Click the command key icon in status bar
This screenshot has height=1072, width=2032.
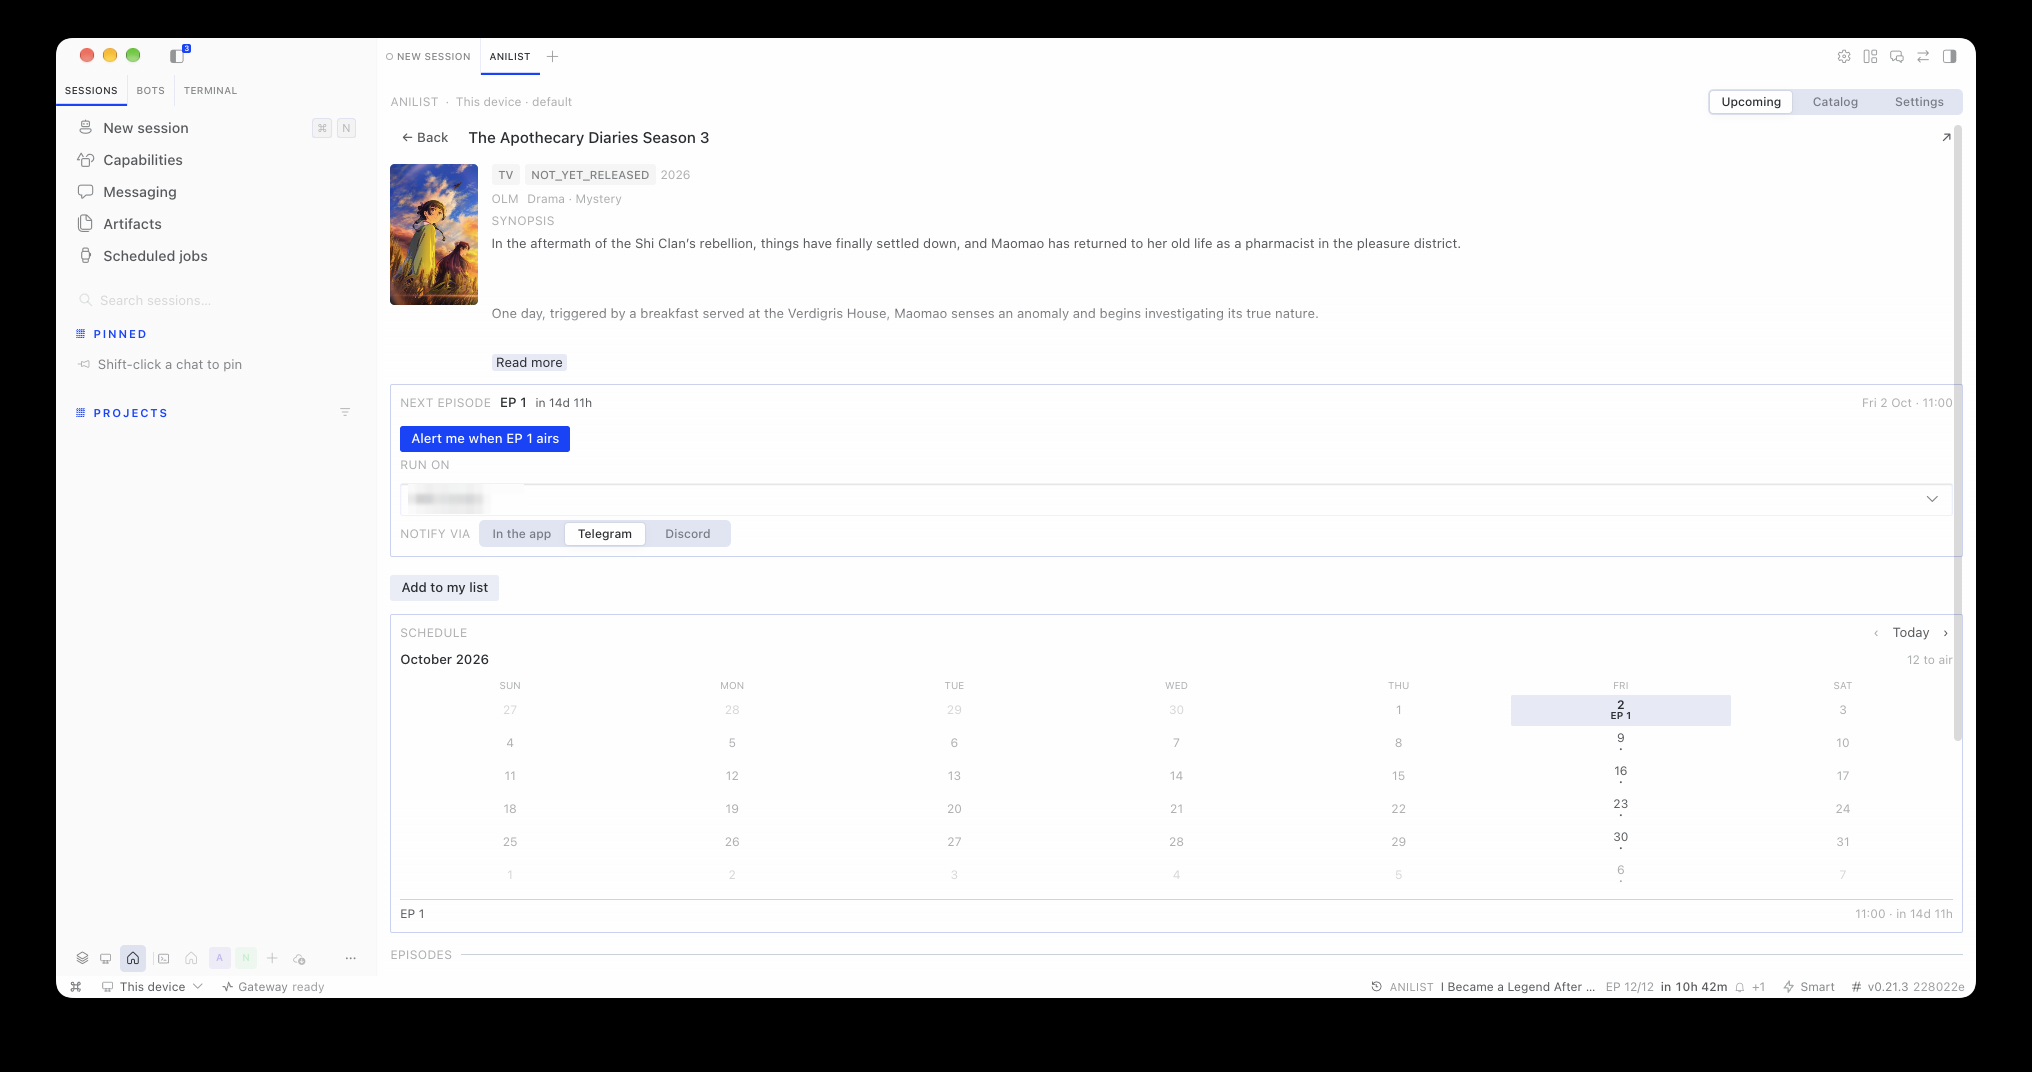tap(76, 987)
